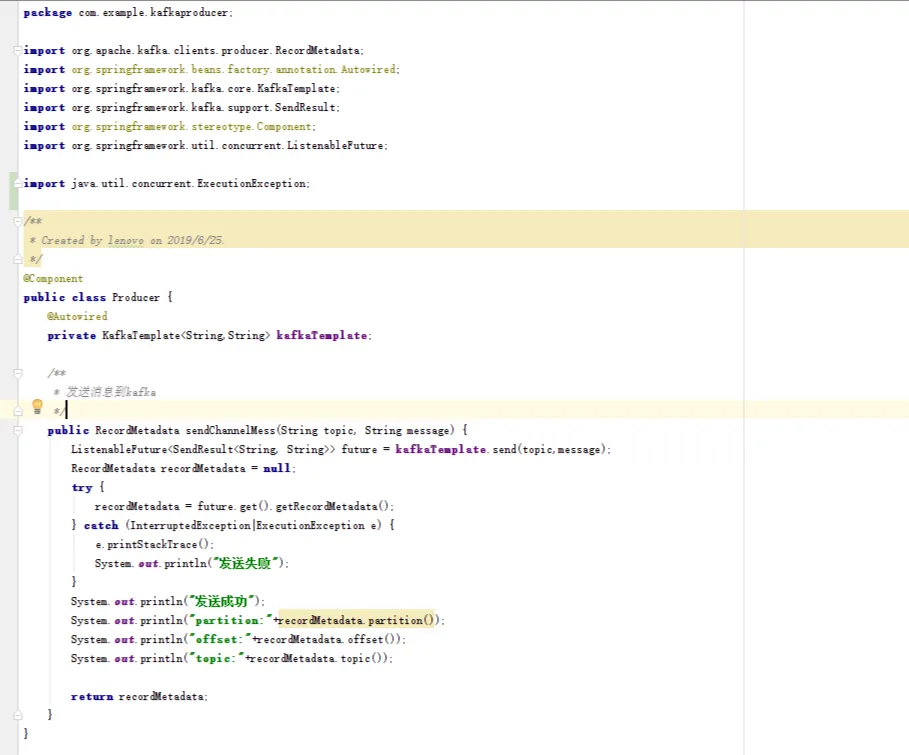This screenshot has height=755, width=909.
Task: Collapse the 'Created by lenovo' Javadoc comment
Action: coord(18,221)
